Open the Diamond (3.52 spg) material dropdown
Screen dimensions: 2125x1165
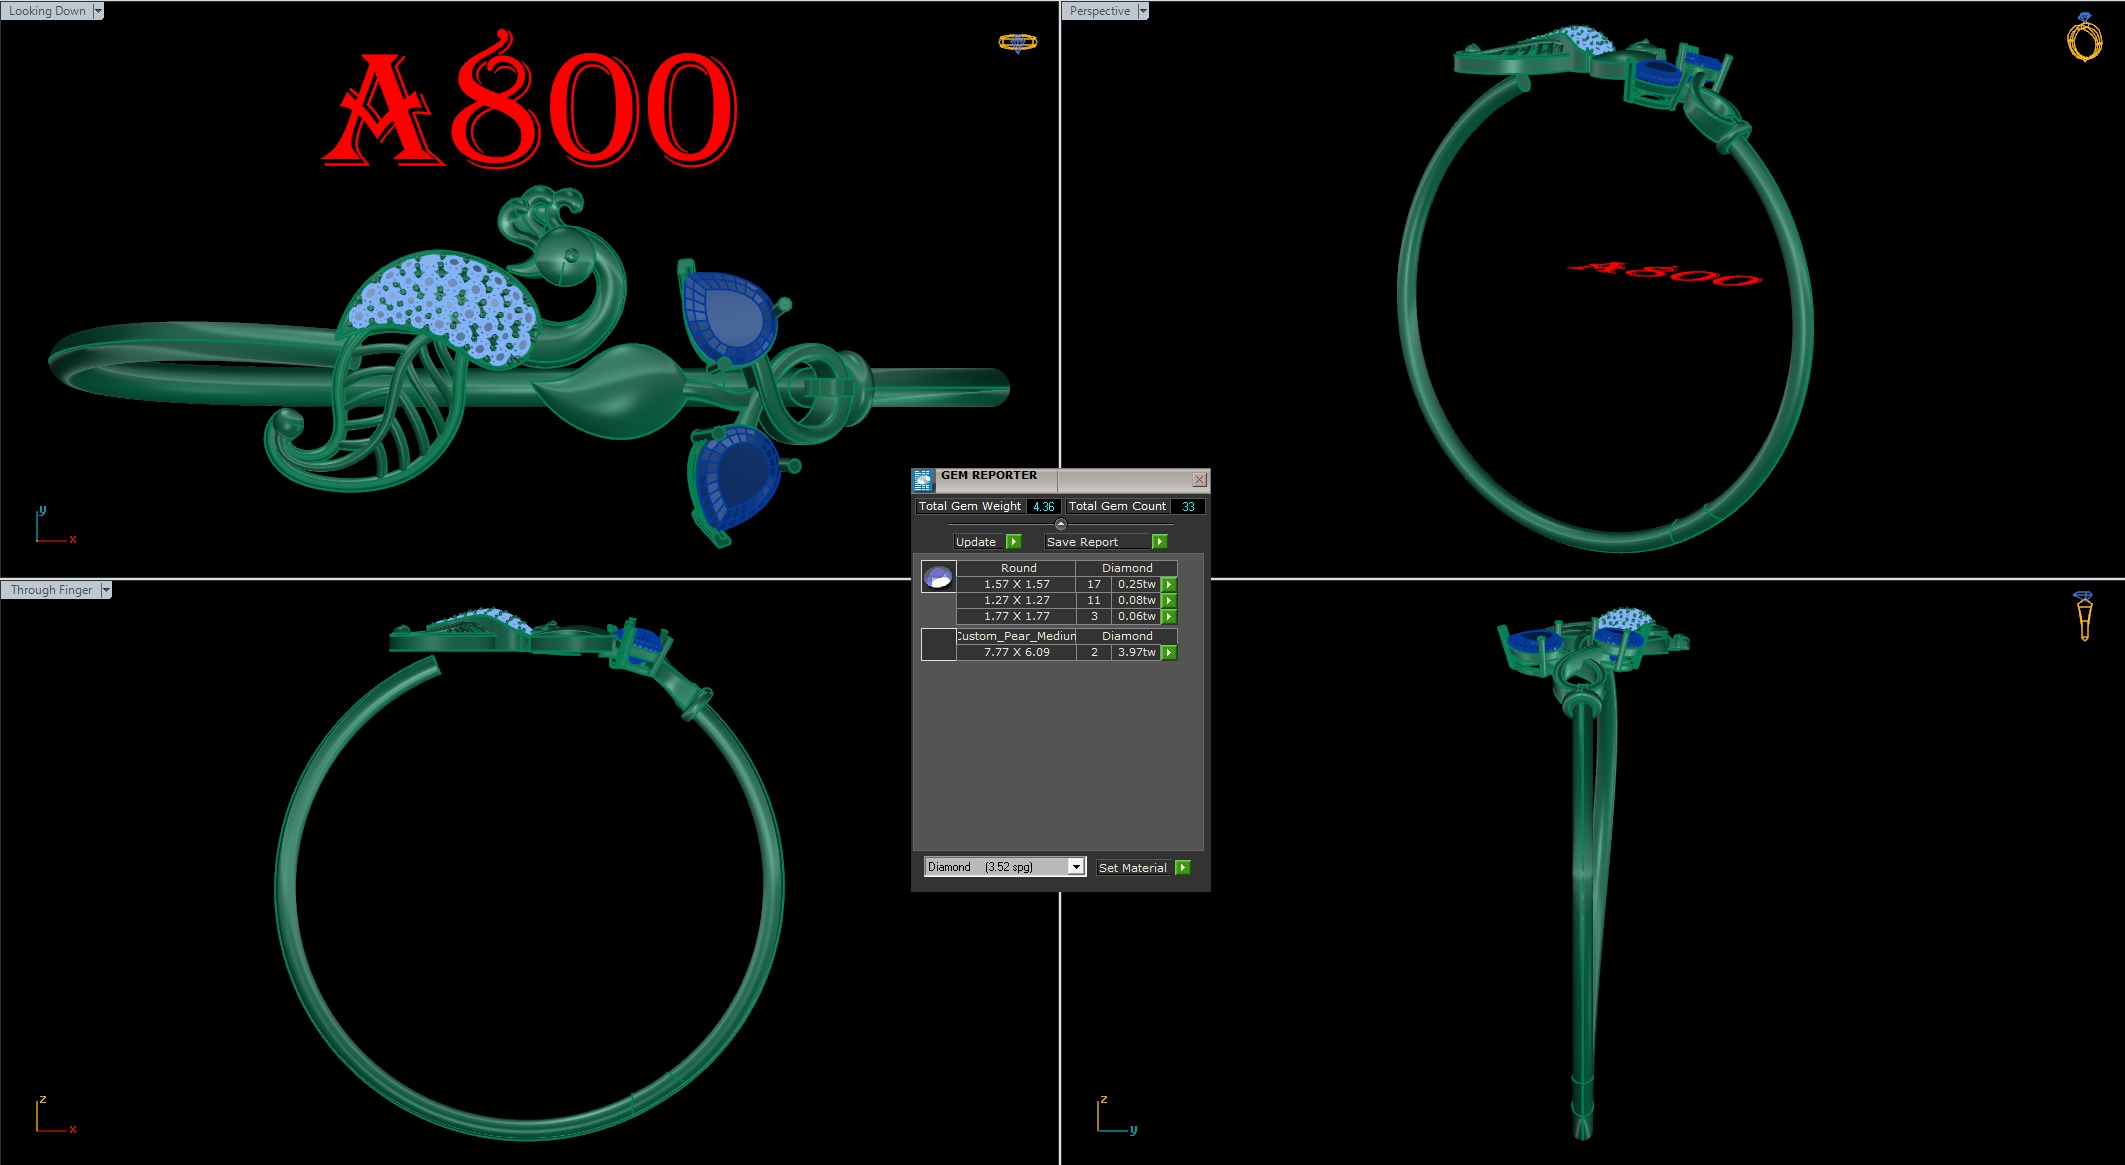pos(1076,867)
